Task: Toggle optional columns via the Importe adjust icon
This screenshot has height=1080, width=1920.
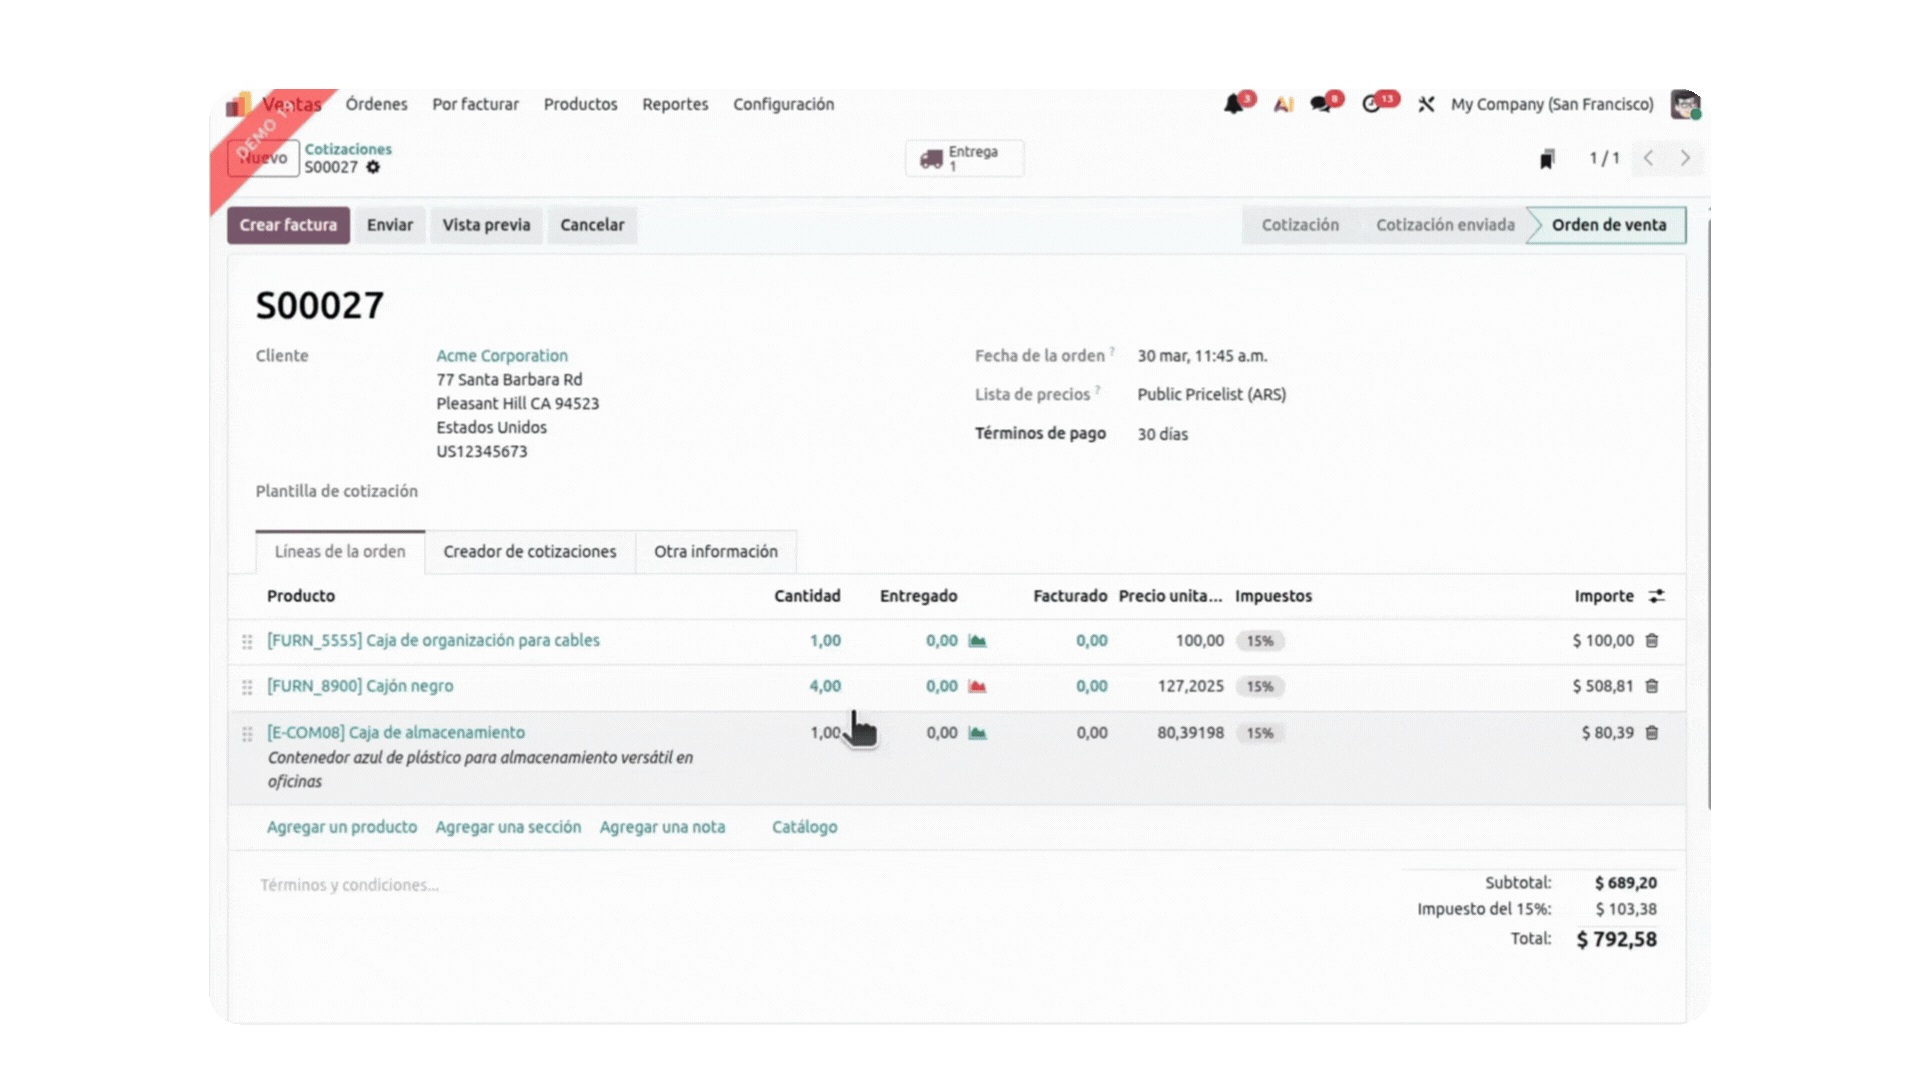Action: 1657,596
